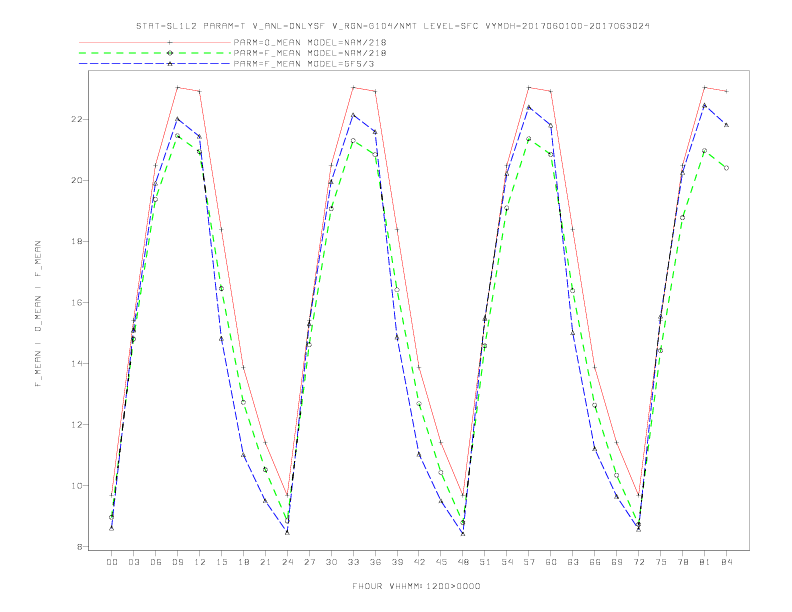Viewport: 792px width, 612px height.
Task: Click the chart title starting with STAT=SL1L2
Action: 392,26
